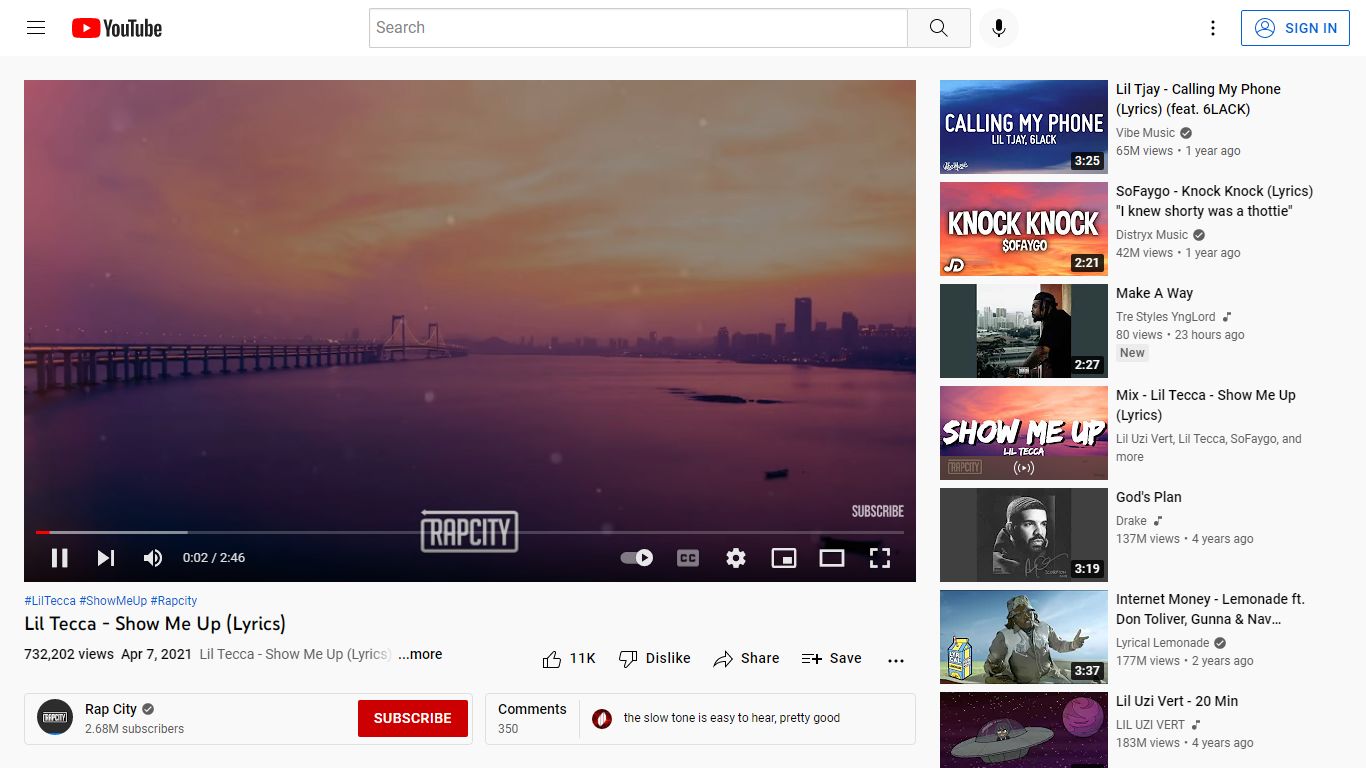Image resolution: width=1366 pixels, height=768 pixels.
Task: Toggle closed captions in player
Action: pyautogui.click(x=688, y=558)
